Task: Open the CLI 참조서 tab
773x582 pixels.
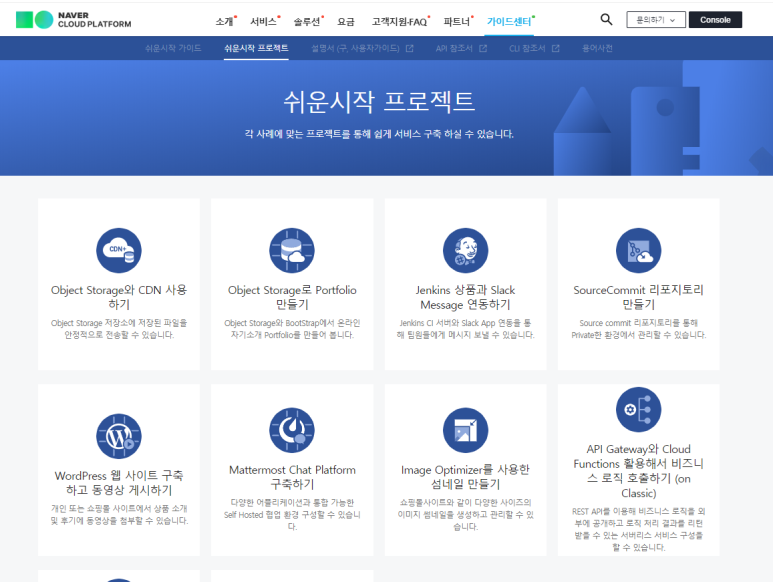Action: [x=527, y=48]
